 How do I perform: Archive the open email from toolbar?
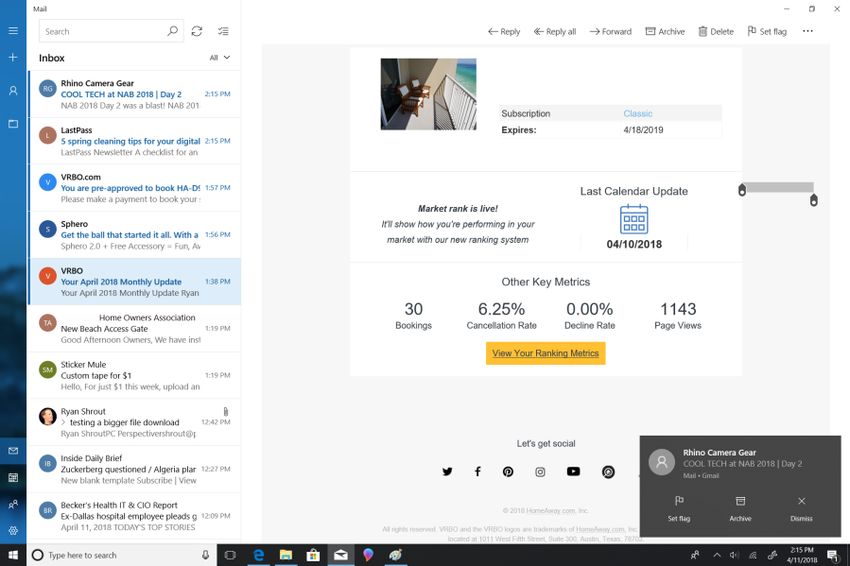[665, 31]
